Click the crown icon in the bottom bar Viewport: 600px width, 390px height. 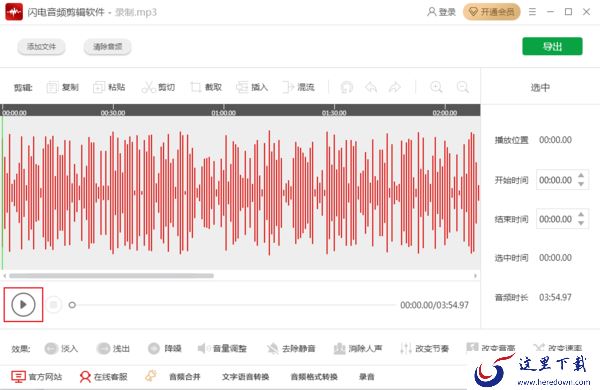(x=150, y=376)
